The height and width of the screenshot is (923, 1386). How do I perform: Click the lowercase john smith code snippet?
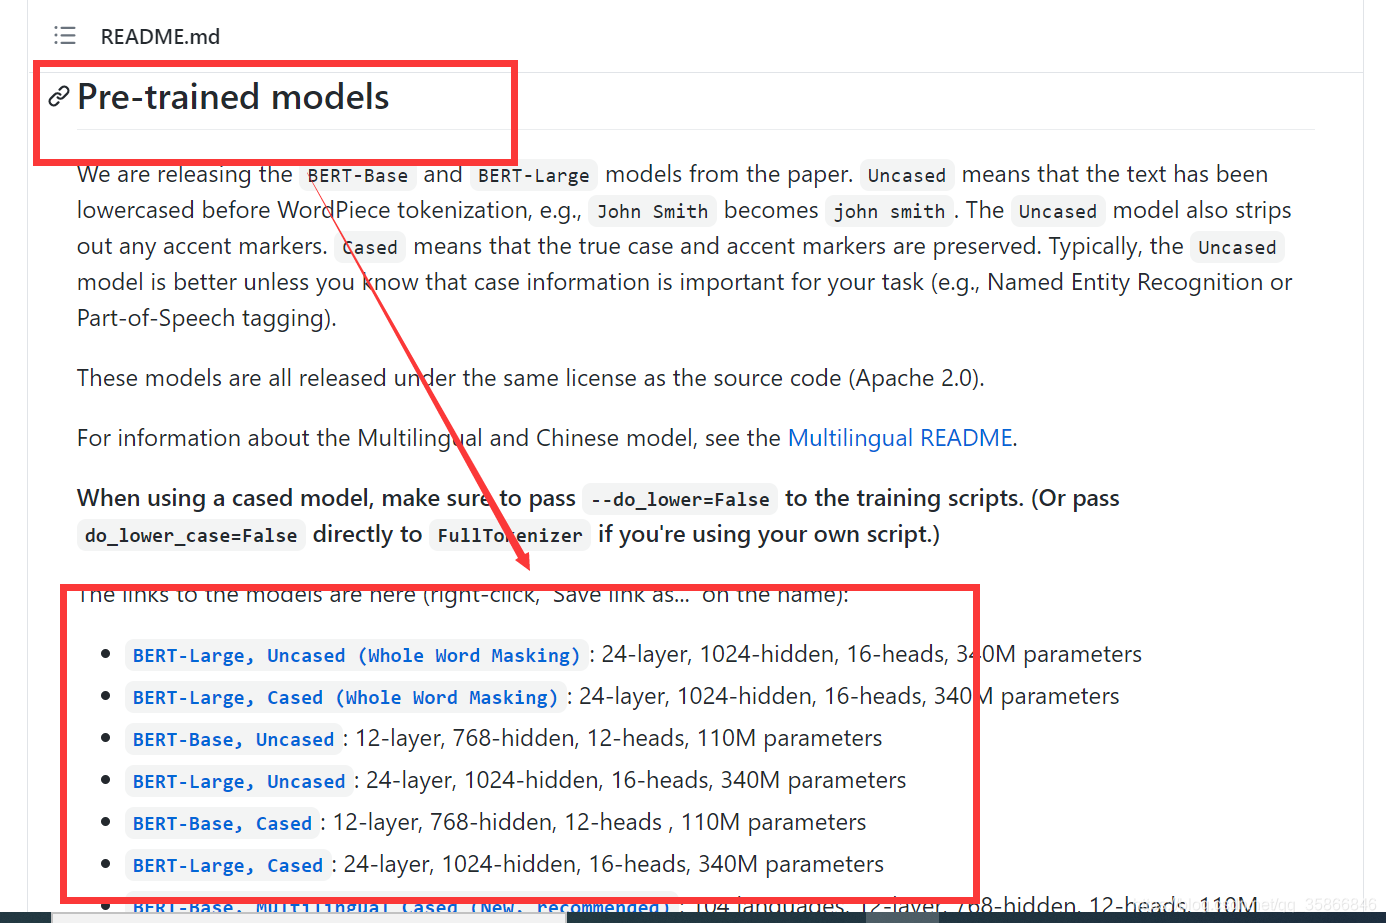tap(889, 211)
